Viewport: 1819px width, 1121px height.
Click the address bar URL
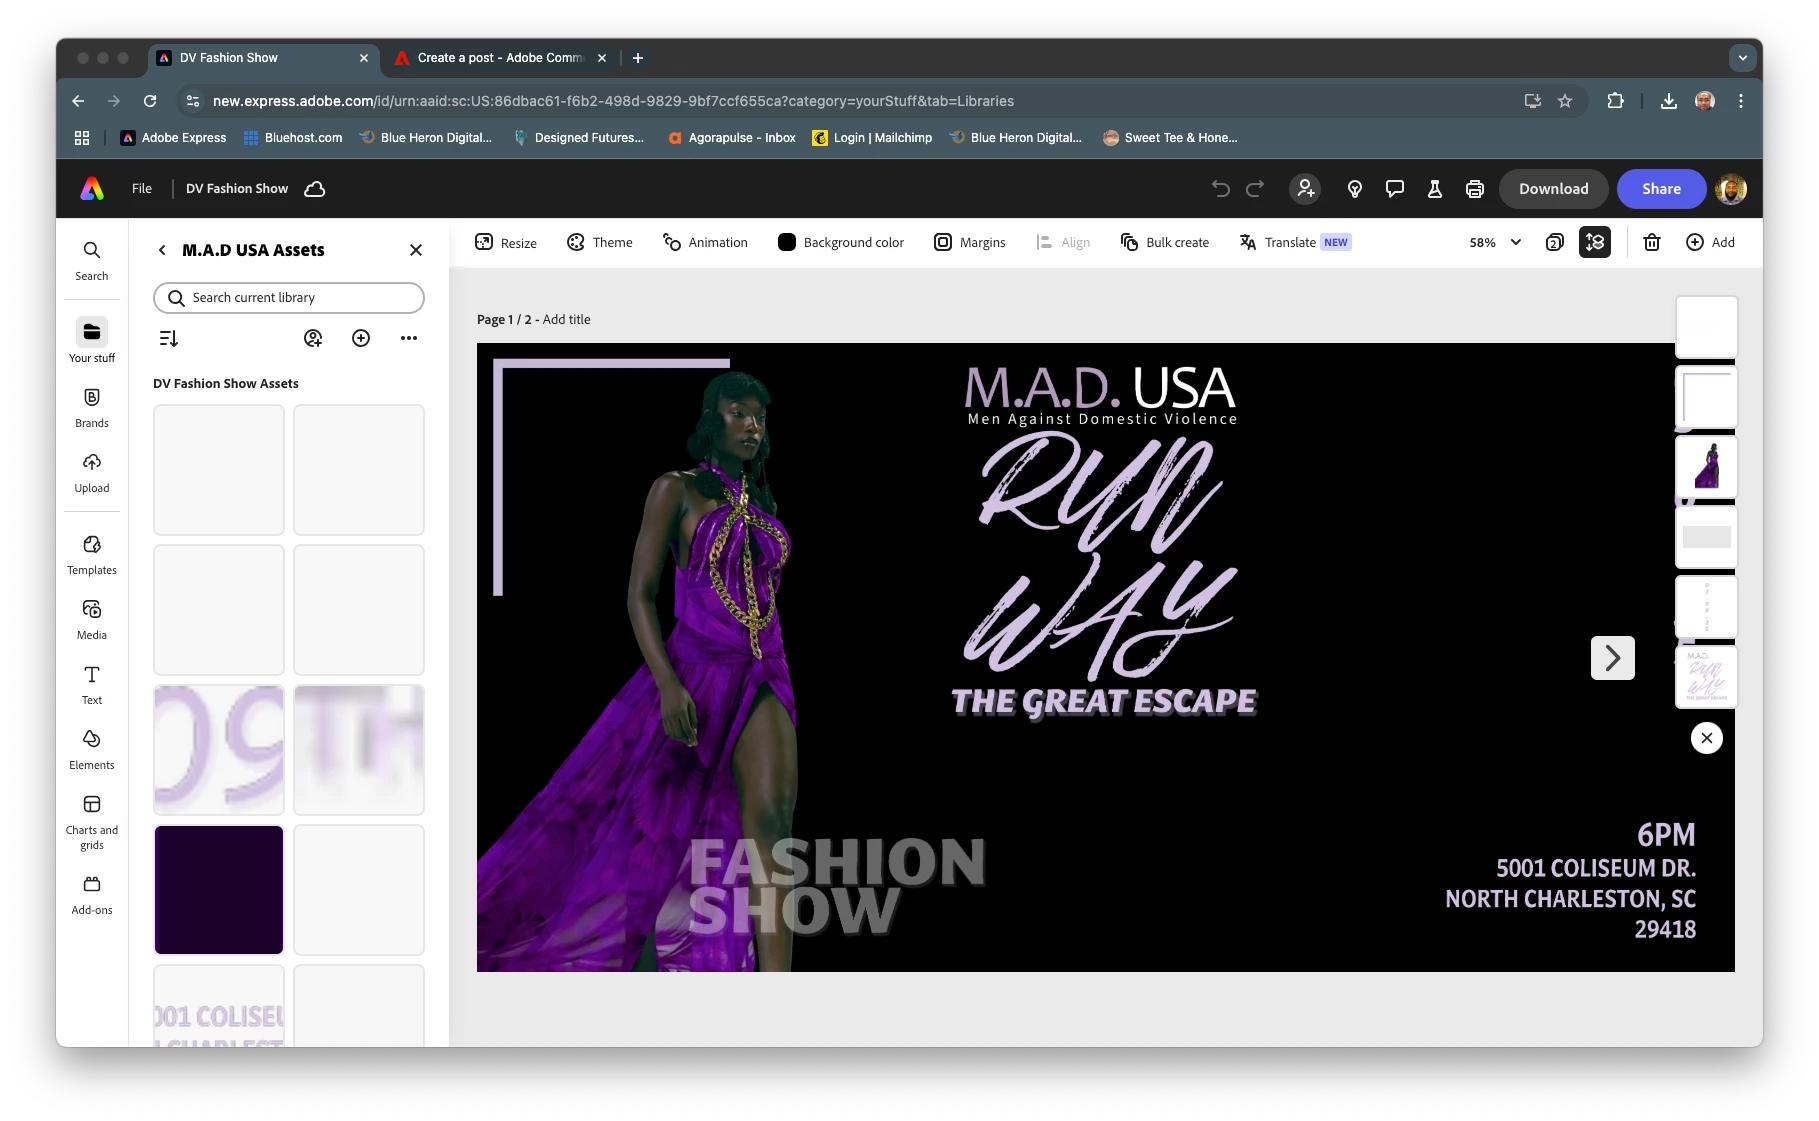pos(613,101)
